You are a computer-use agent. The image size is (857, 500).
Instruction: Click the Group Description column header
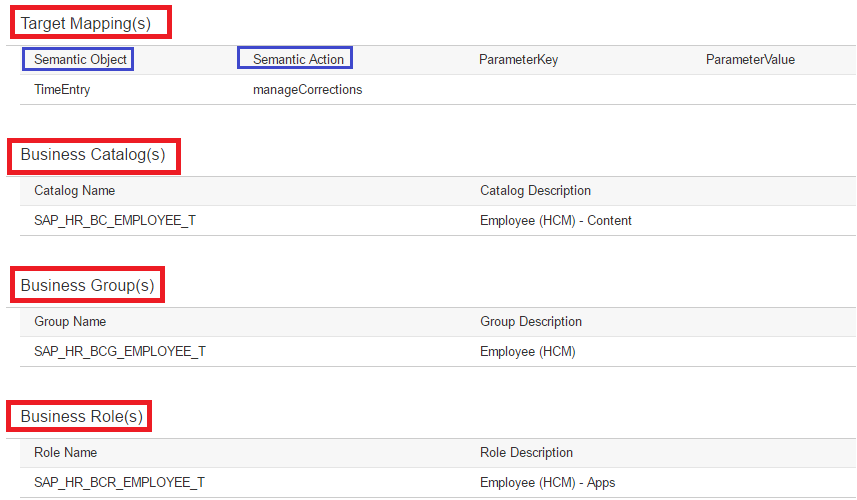point(531,322)
